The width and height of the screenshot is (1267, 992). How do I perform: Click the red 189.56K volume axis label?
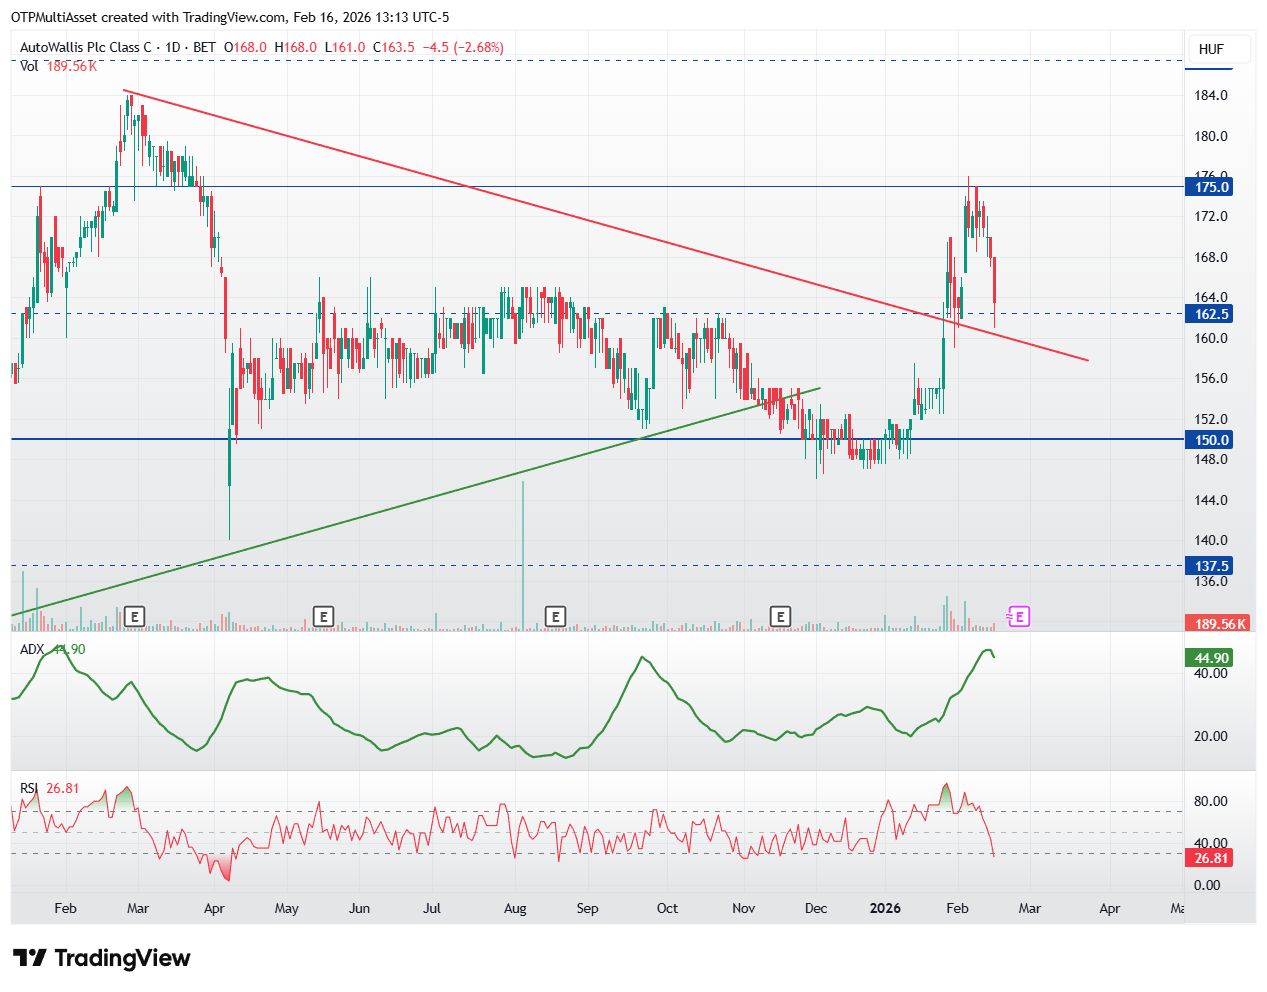(x=1218, y=624)
